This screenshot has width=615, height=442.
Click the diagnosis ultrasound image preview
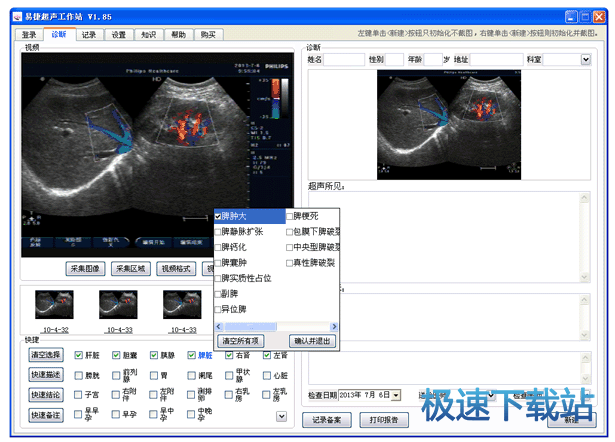point(449,125)
